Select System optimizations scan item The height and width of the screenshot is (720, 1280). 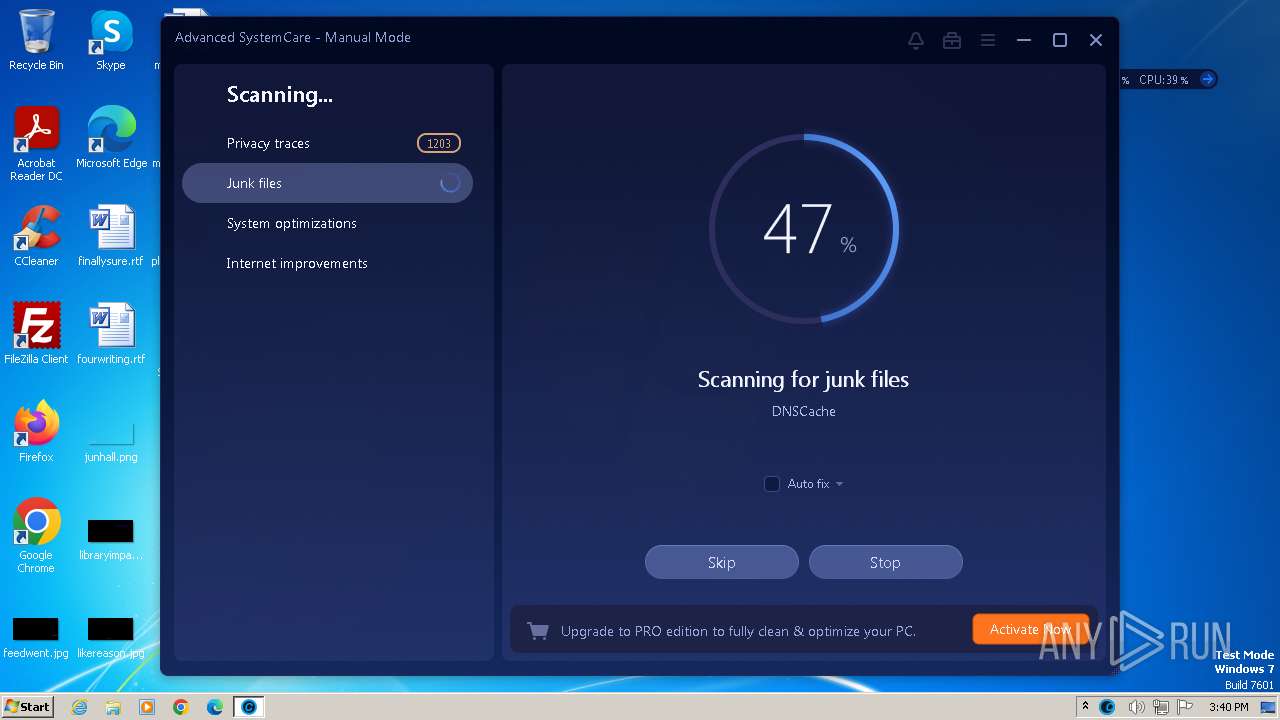pos(327,223)
